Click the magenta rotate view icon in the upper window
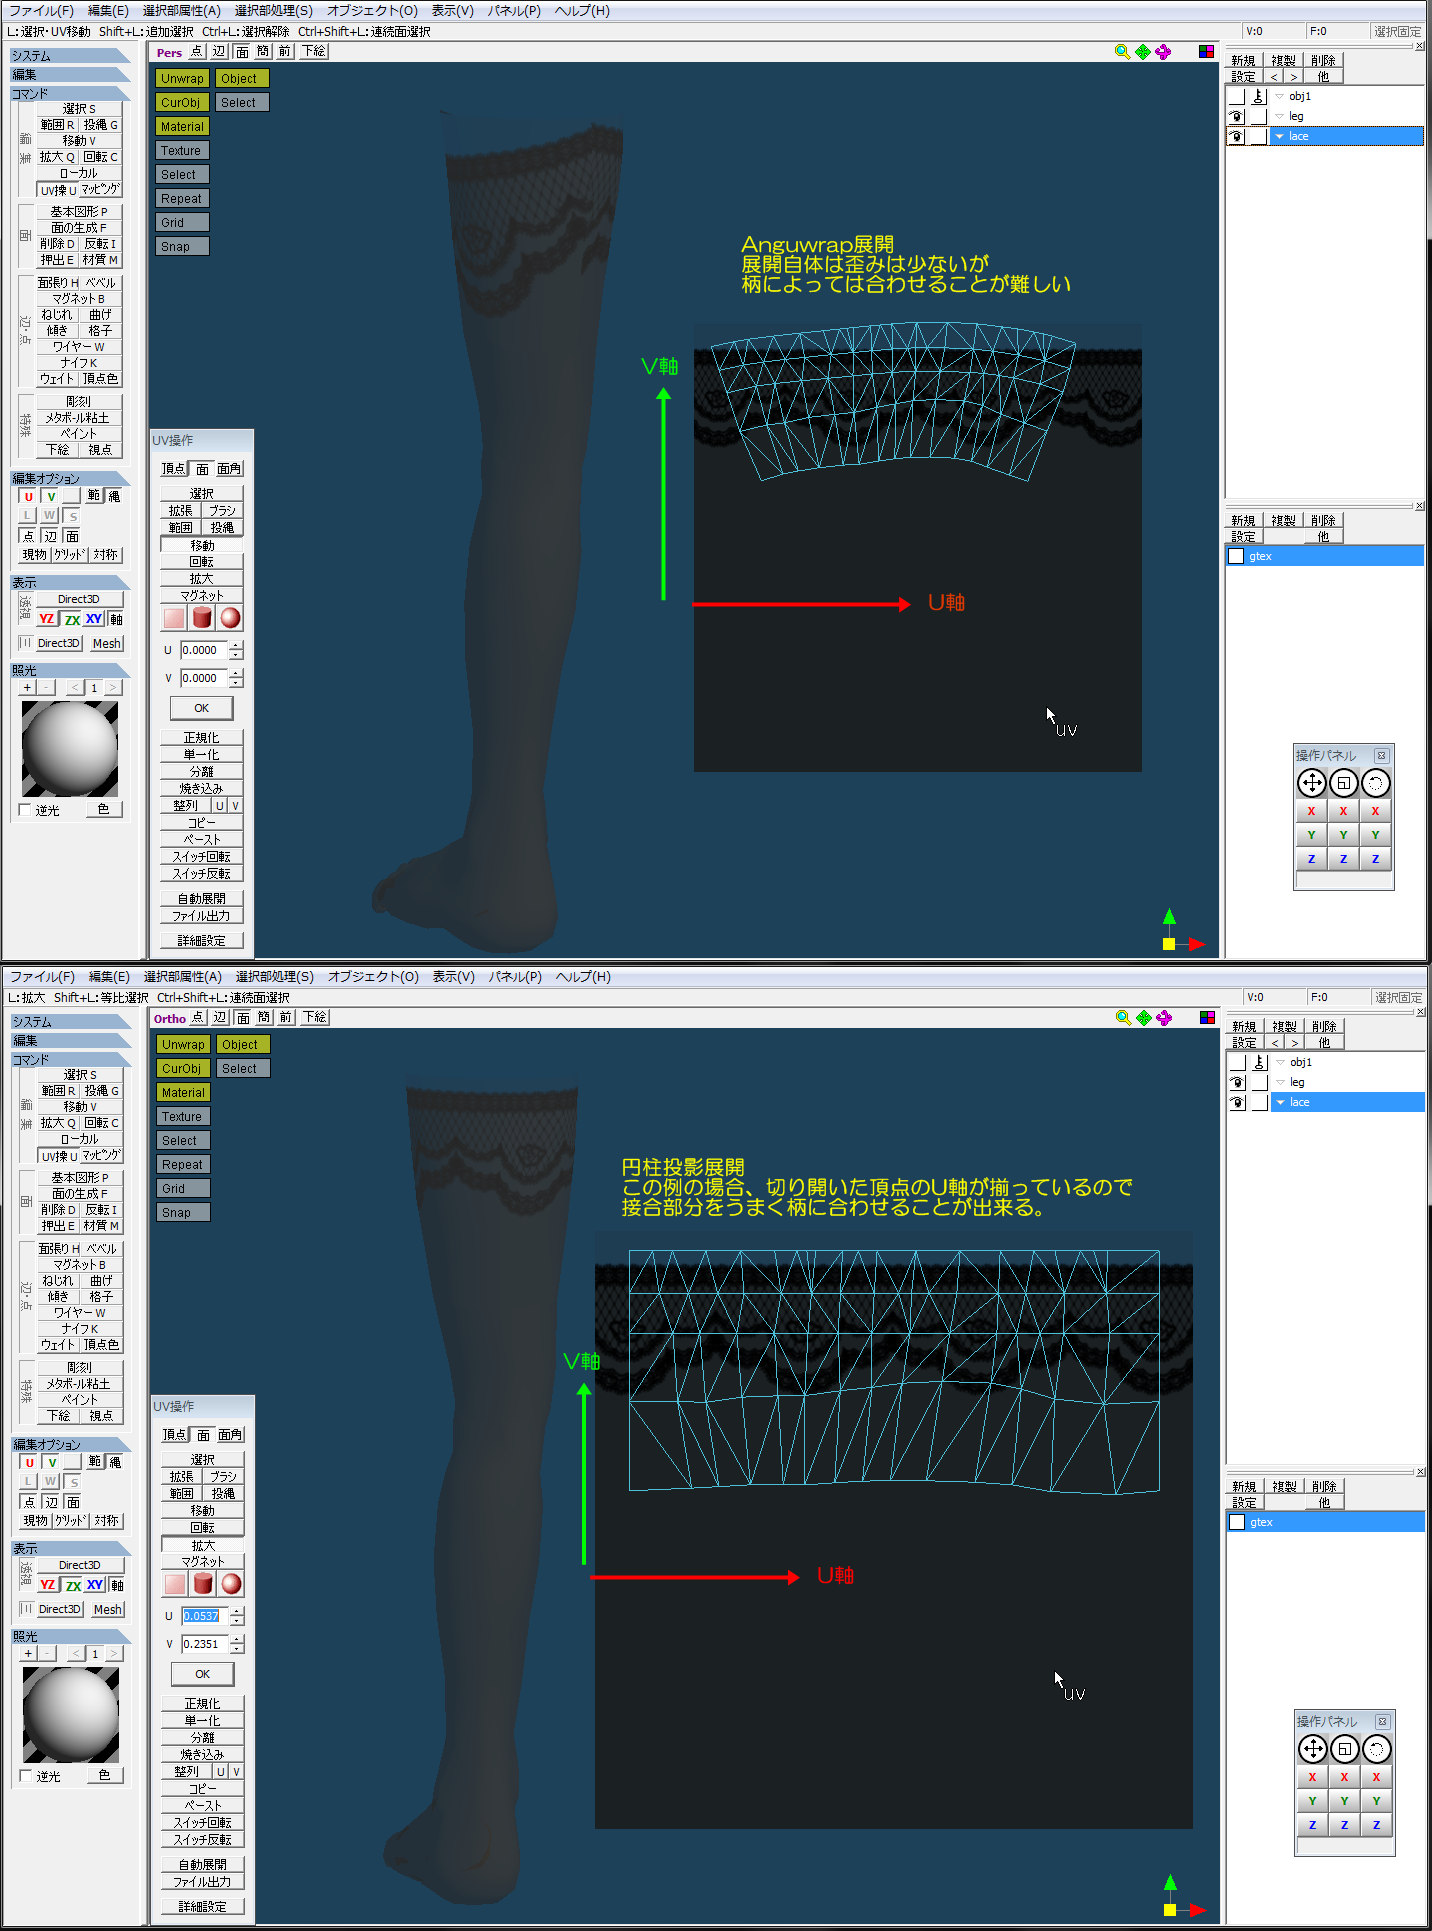The width and height of the screenshot is (1432, 1931). click(x=1163, y=52)
